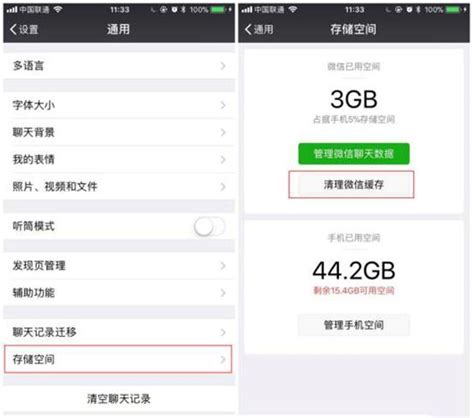
Task: Select 照片、视频和文件 menu row
Action: (x=119, y=186)
